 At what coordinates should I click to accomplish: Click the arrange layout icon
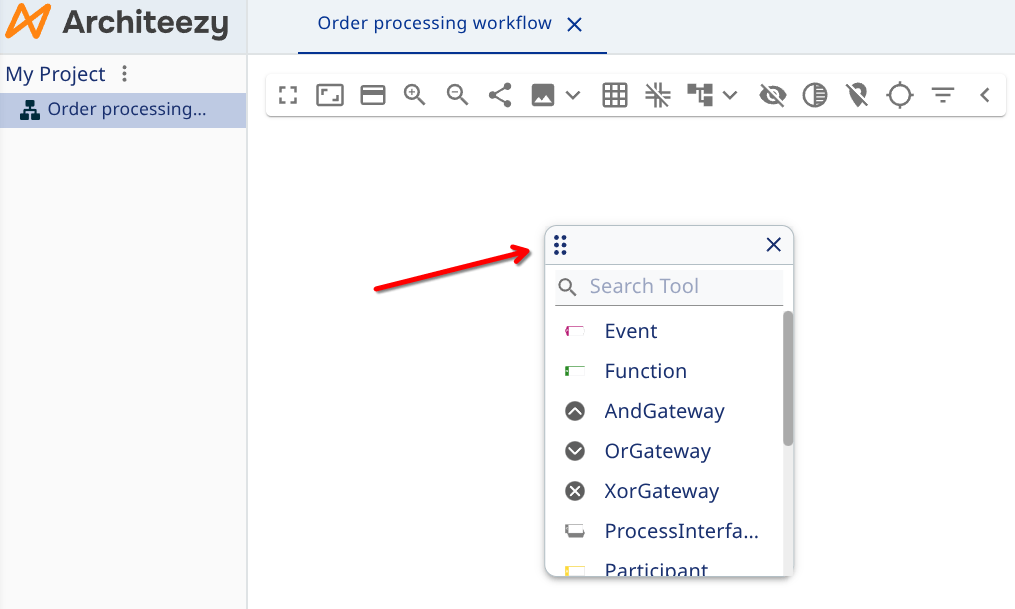click(700, 95)
